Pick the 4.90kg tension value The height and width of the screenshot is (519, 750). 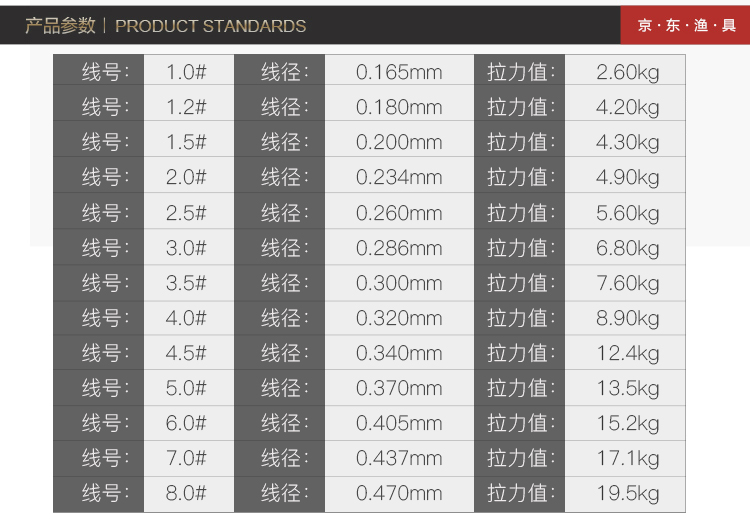[x=628, y=178]
